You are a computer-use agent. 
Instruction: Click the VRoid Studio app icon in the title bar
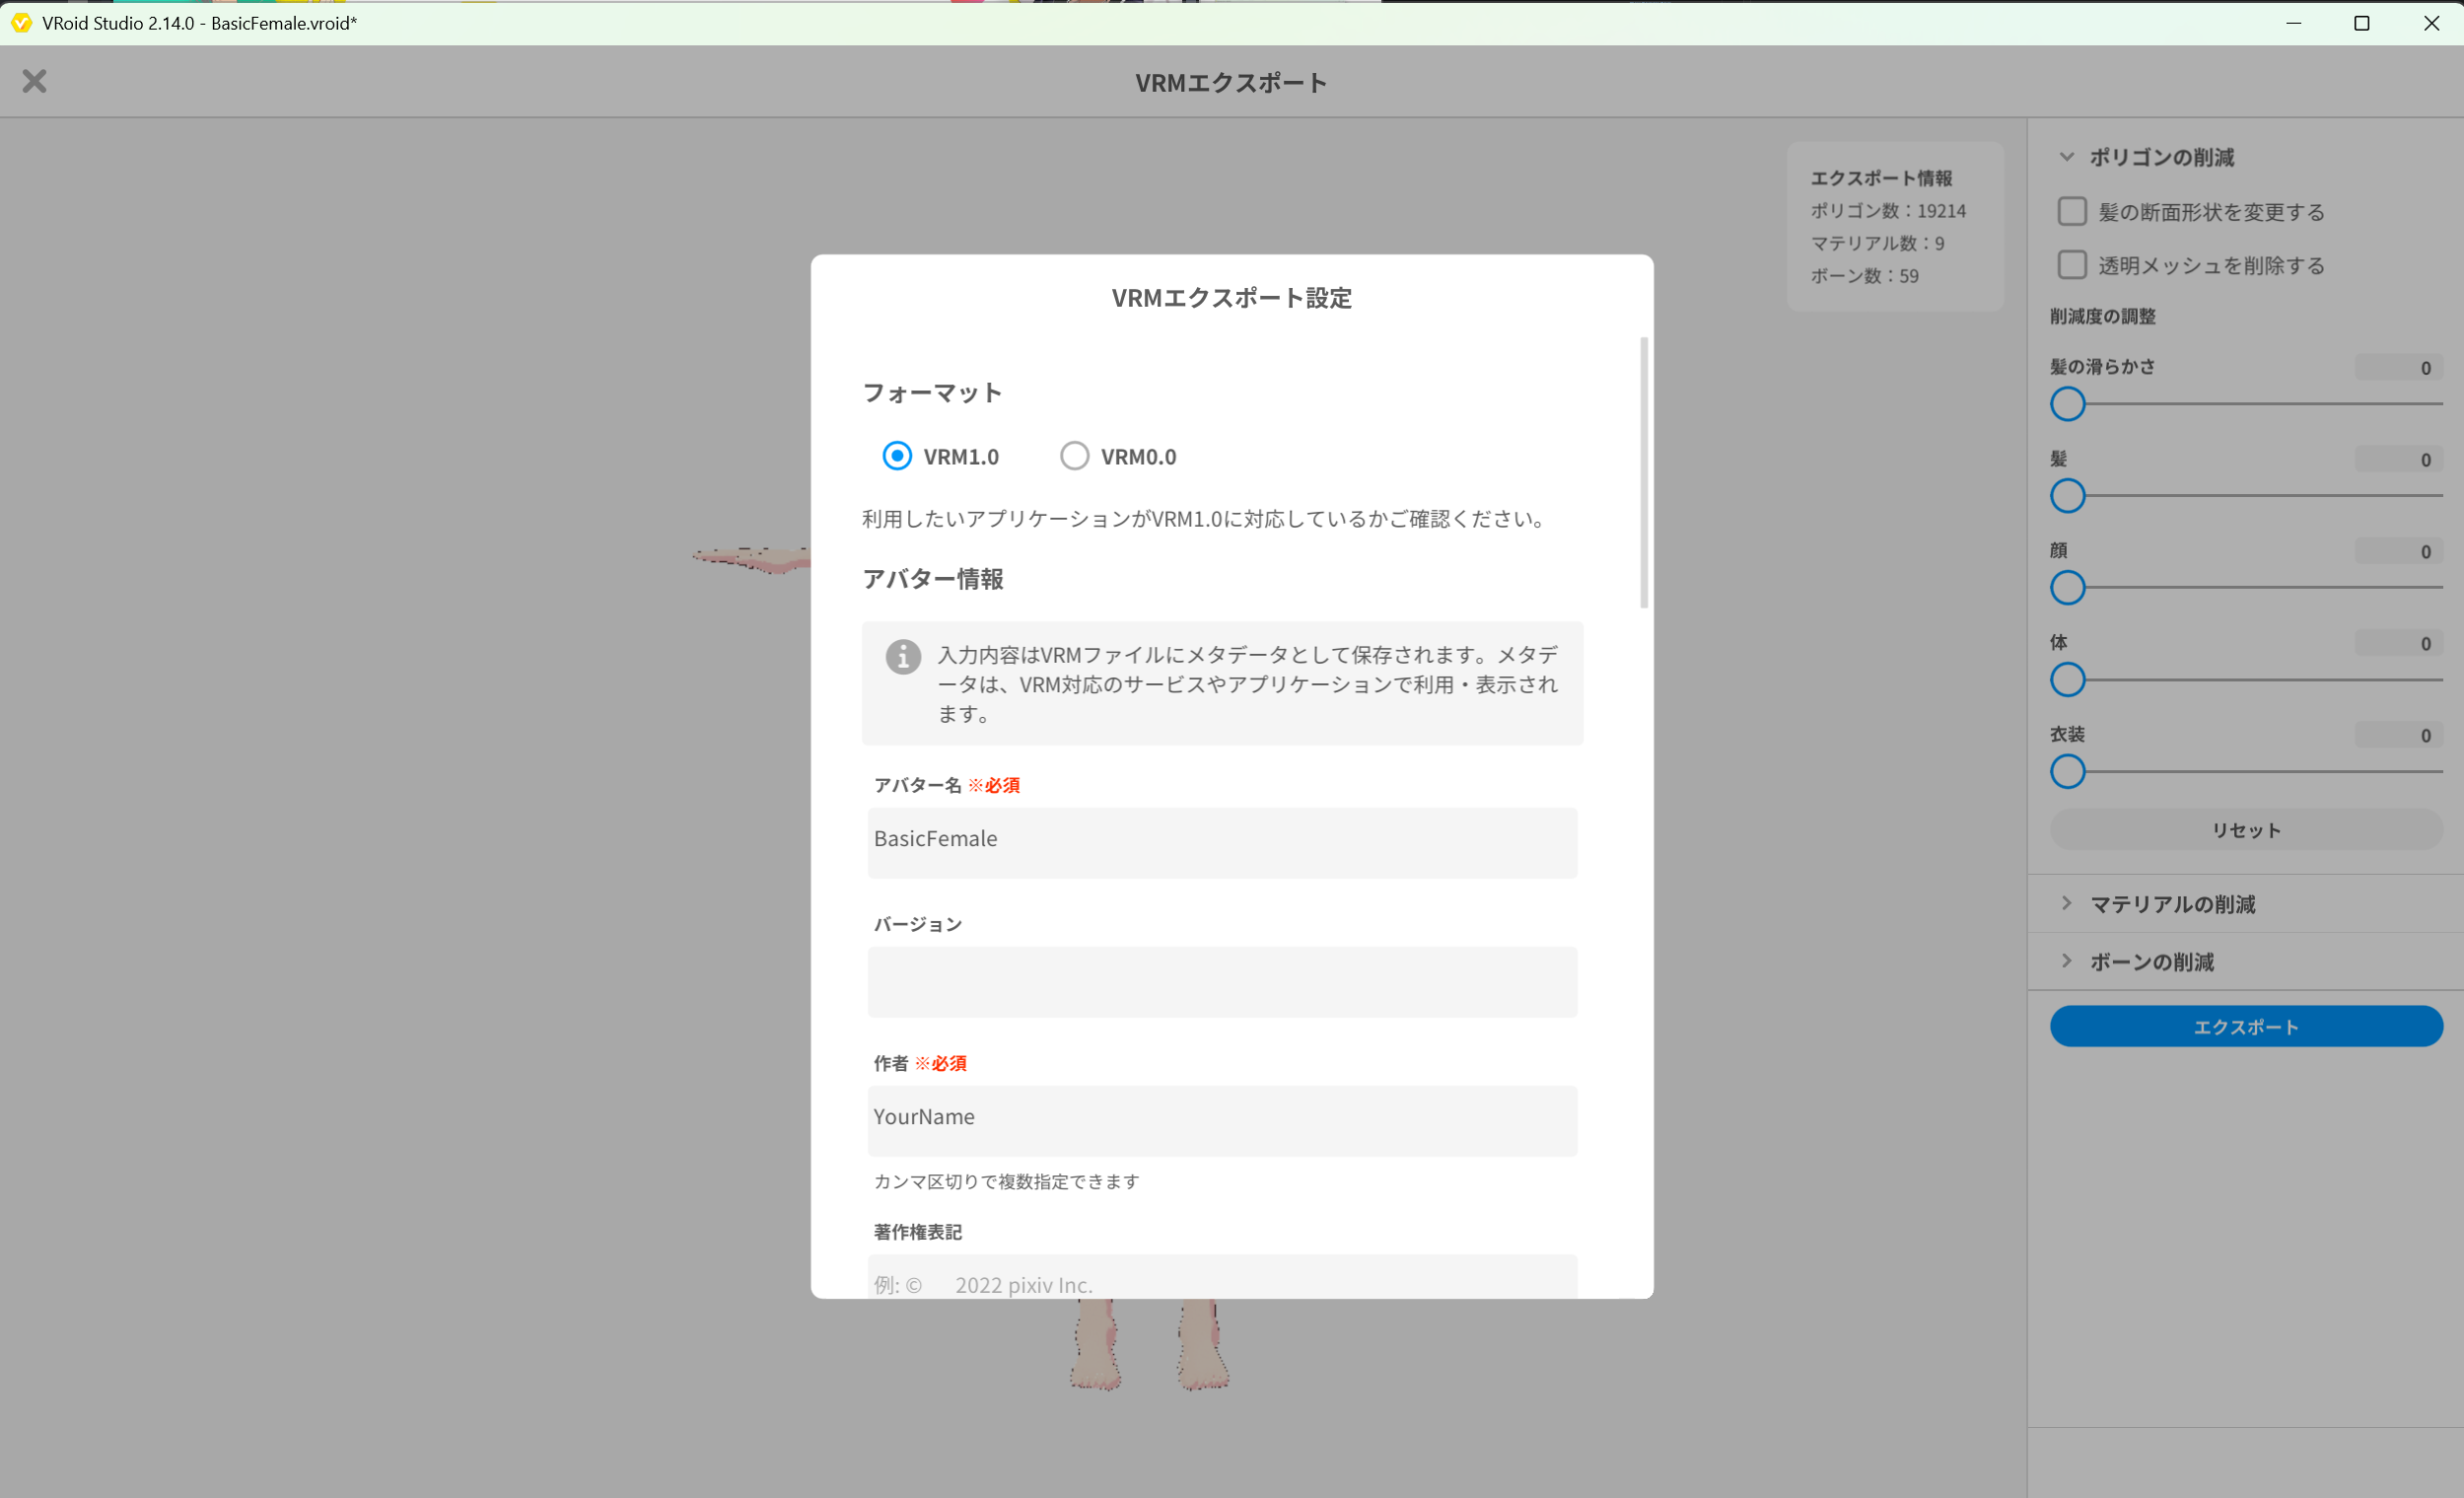coord(21,22)
